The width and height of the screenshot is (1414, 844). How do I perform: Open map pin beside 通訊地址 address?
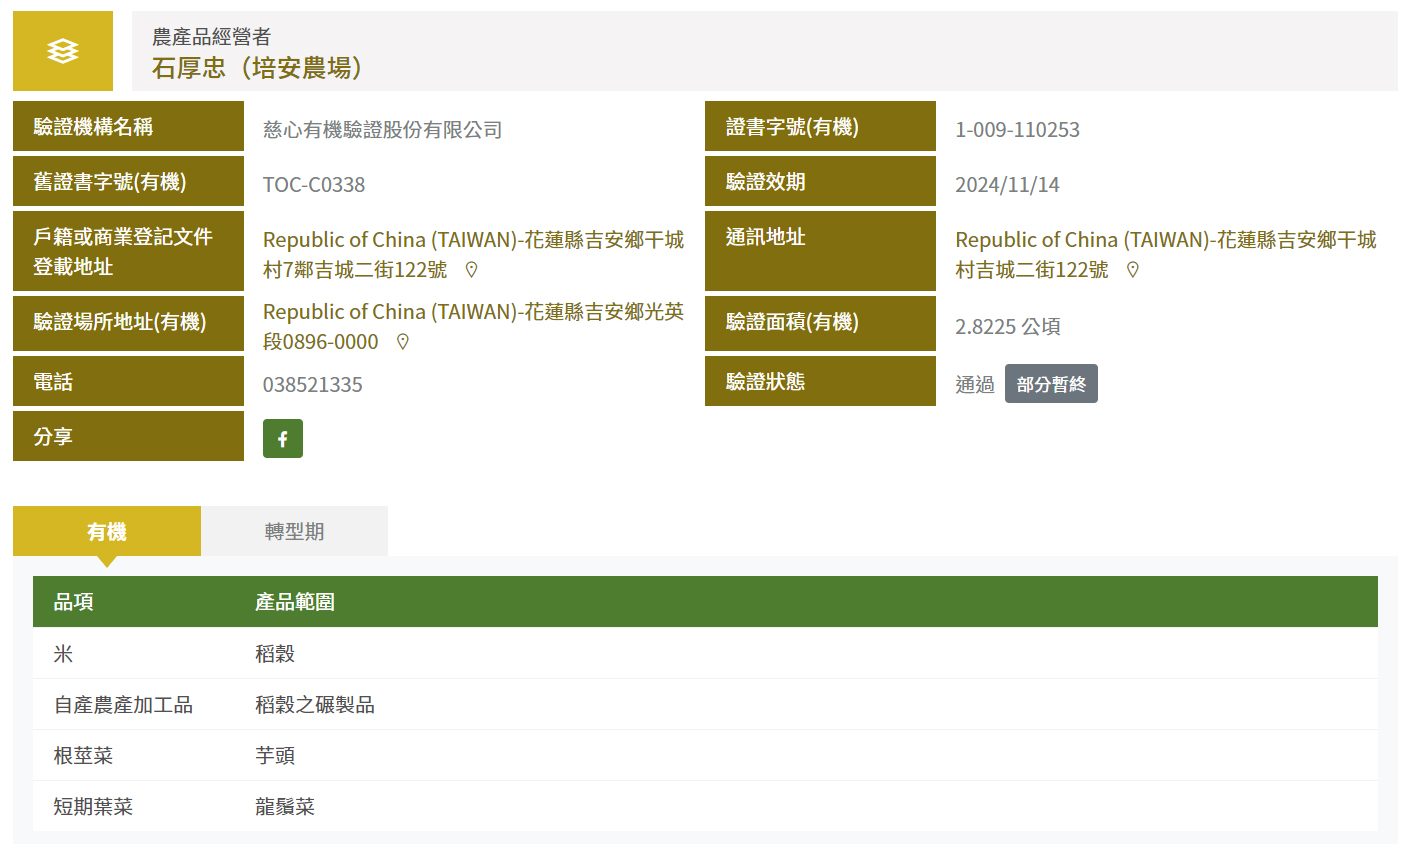click(1132, 270)
